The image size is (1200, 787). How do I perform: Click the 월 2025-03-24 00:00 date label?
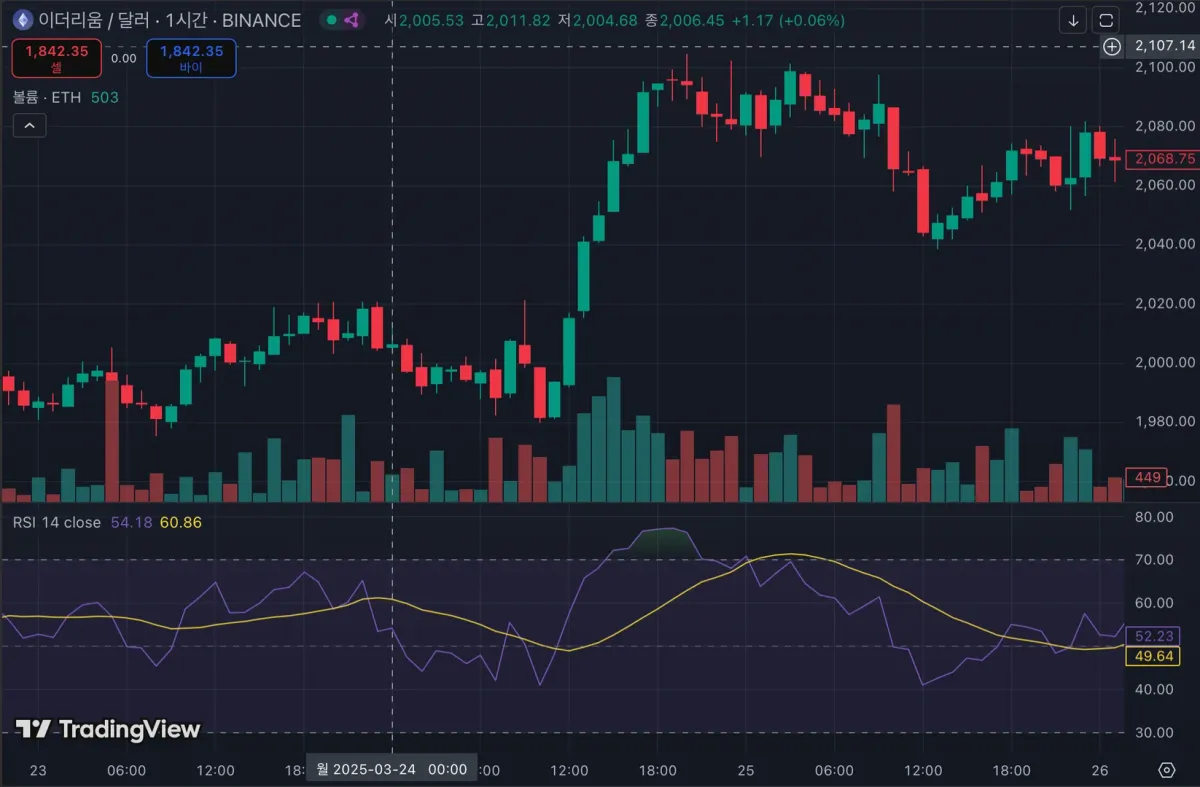(390, 769)
